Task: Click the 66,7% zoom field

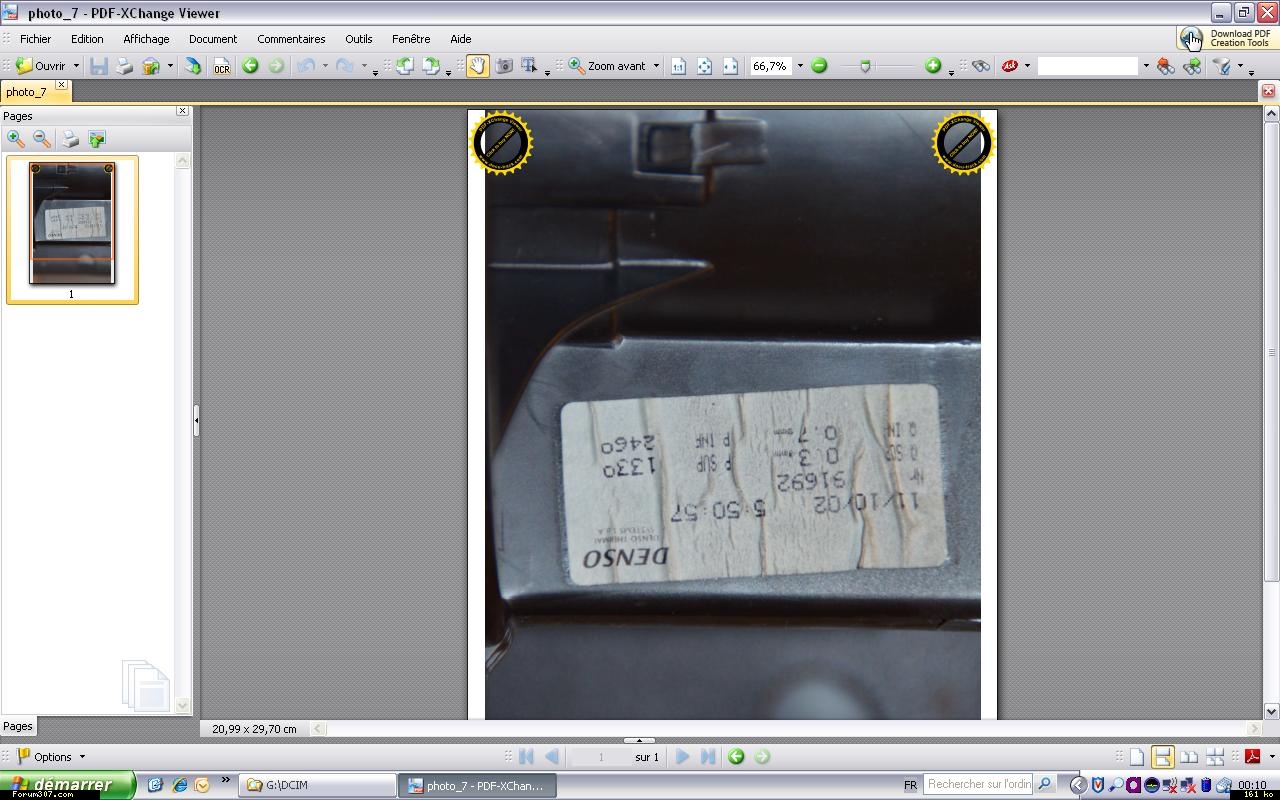Action: [x=771, y=66]
